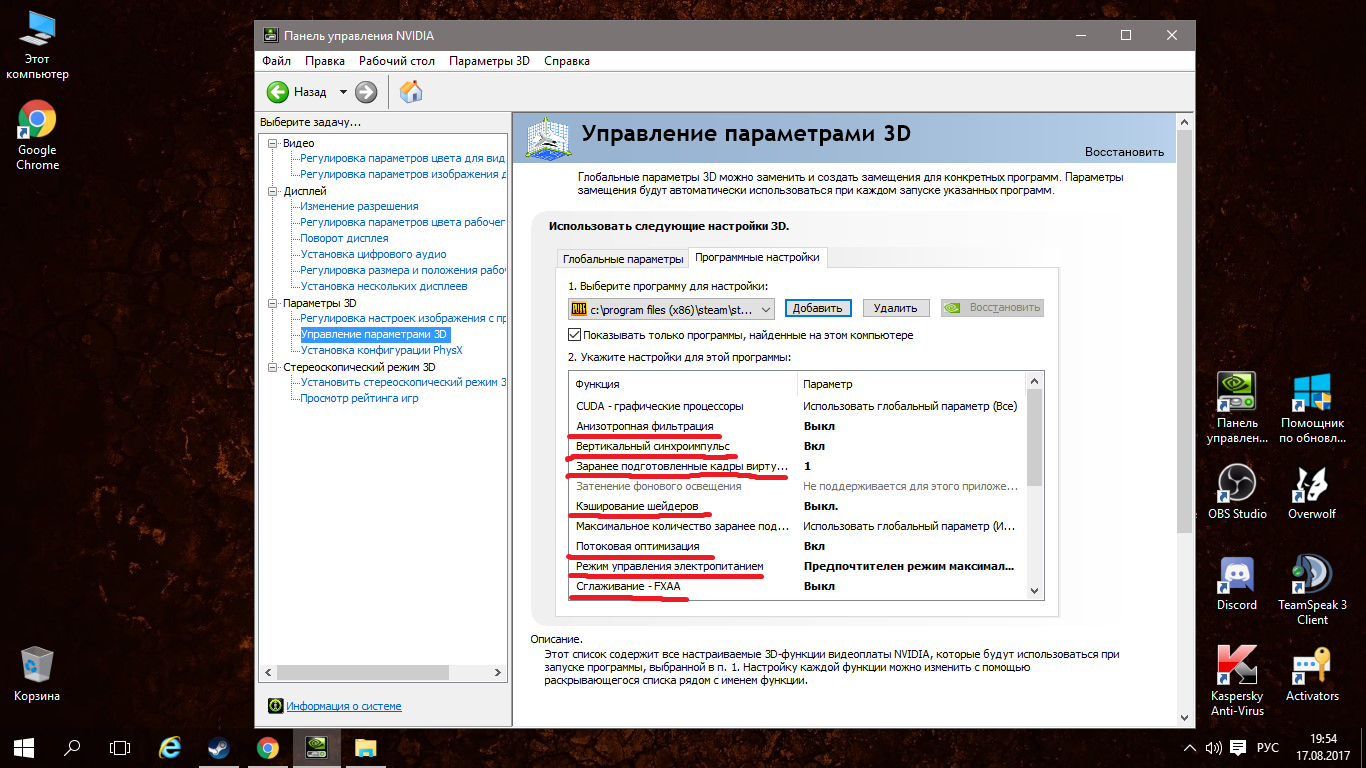Open the Правка menu
Image resolution: width=1366 pixels, height=768 pixels.
tap(325, 61)
